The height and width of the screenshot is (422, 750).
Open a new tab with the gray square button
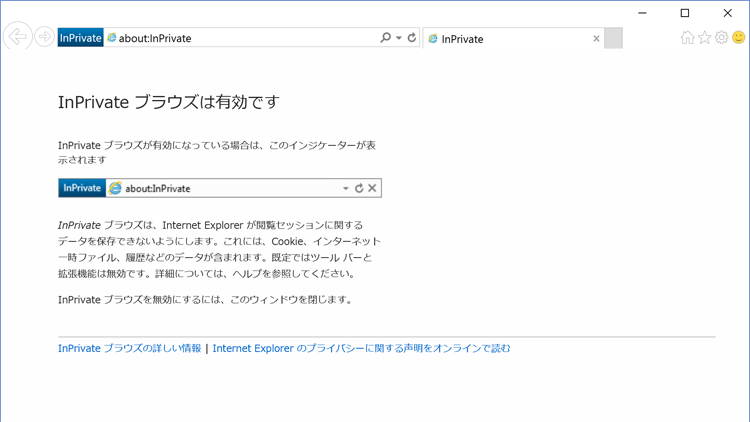[x=613, y=38]
